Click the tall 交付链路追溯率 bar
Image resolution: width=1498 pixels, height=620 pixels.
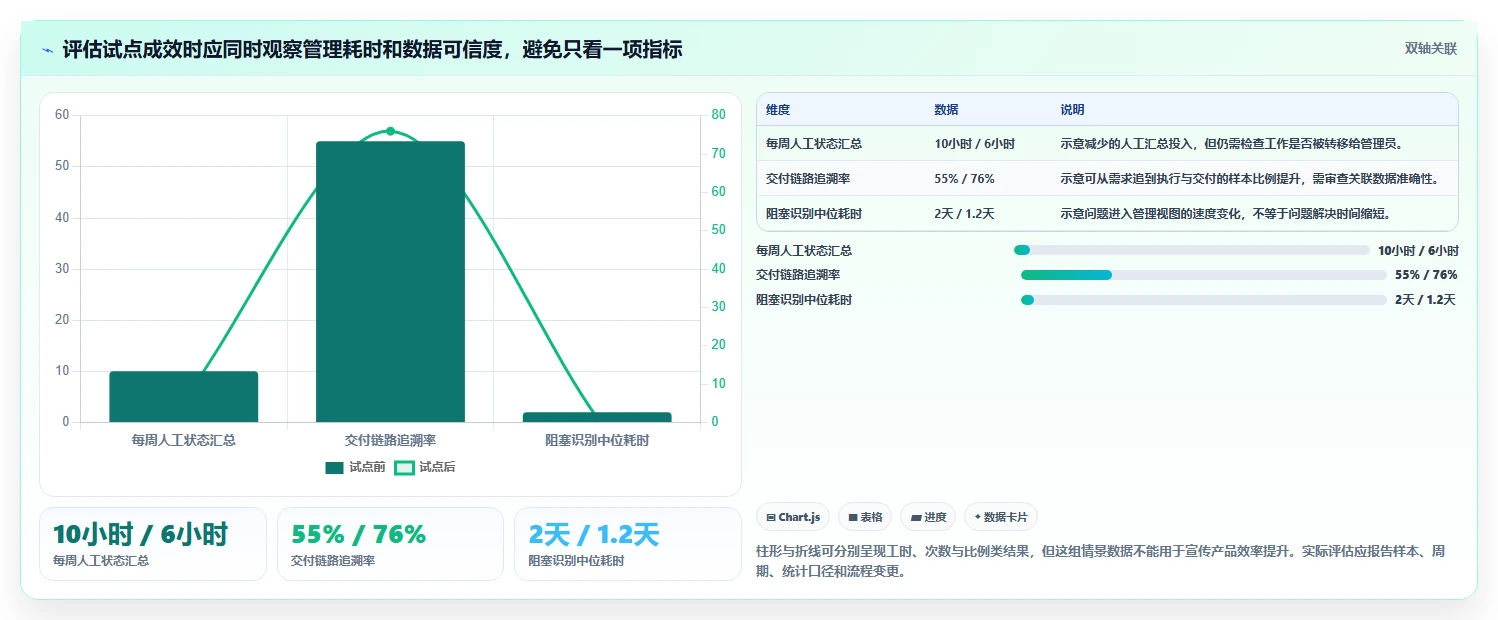[x=390, y=282]
